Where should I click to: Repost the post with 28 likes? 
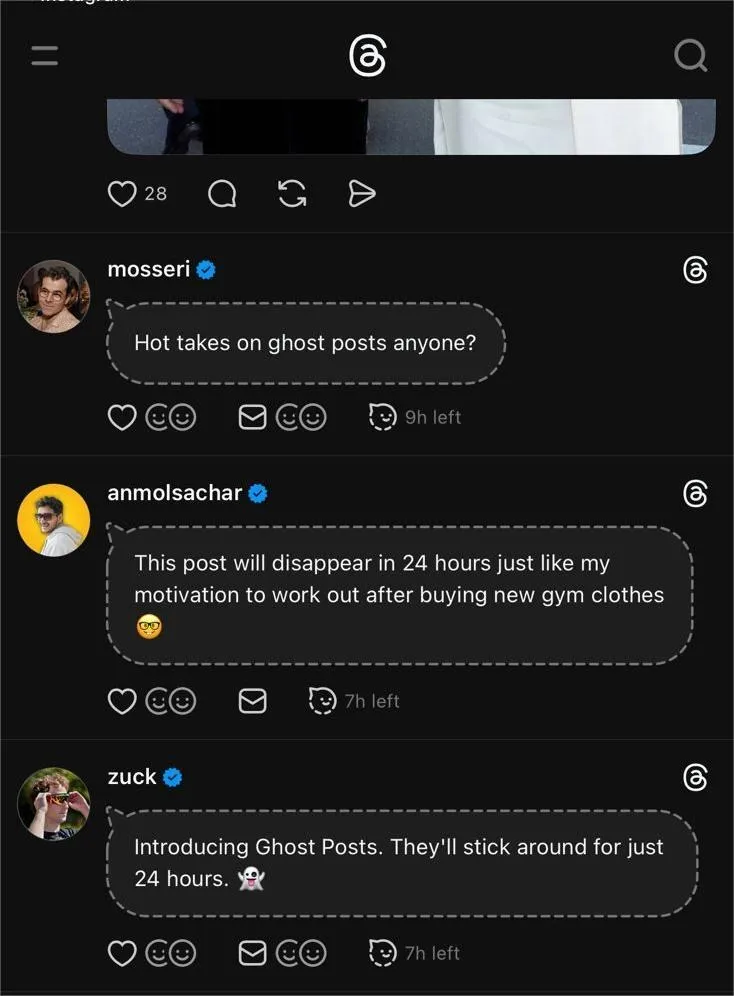point(292,194)
